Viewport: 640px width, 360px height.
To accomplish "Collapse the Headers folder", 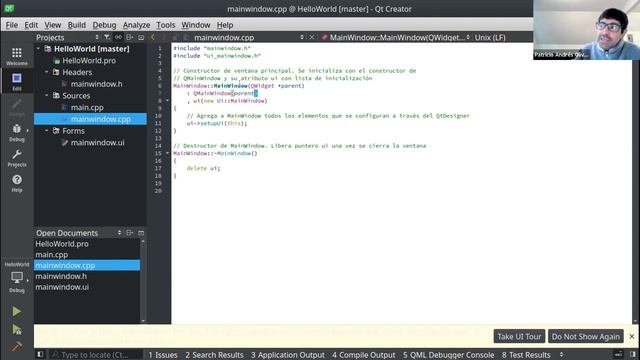I will coord(47,72).
